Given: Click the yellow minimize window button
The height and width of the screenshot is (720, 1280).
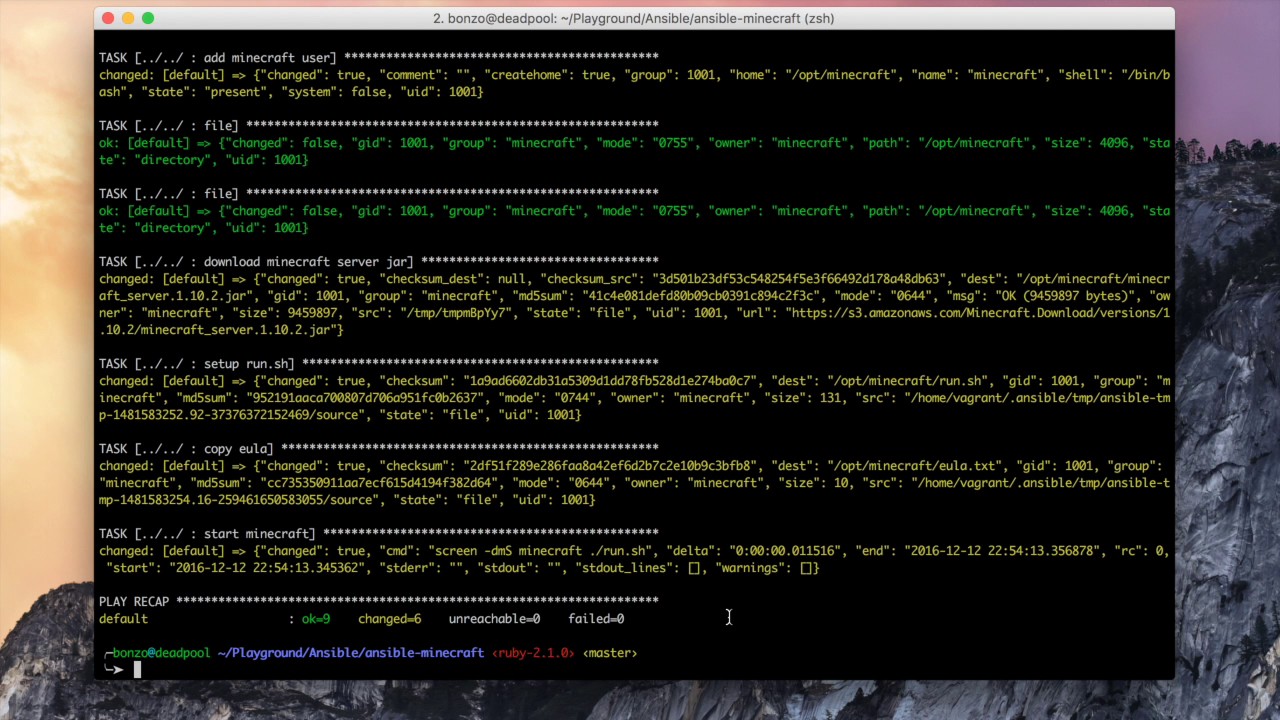Looking at the screenshot, I should click(x=128, y=18).
